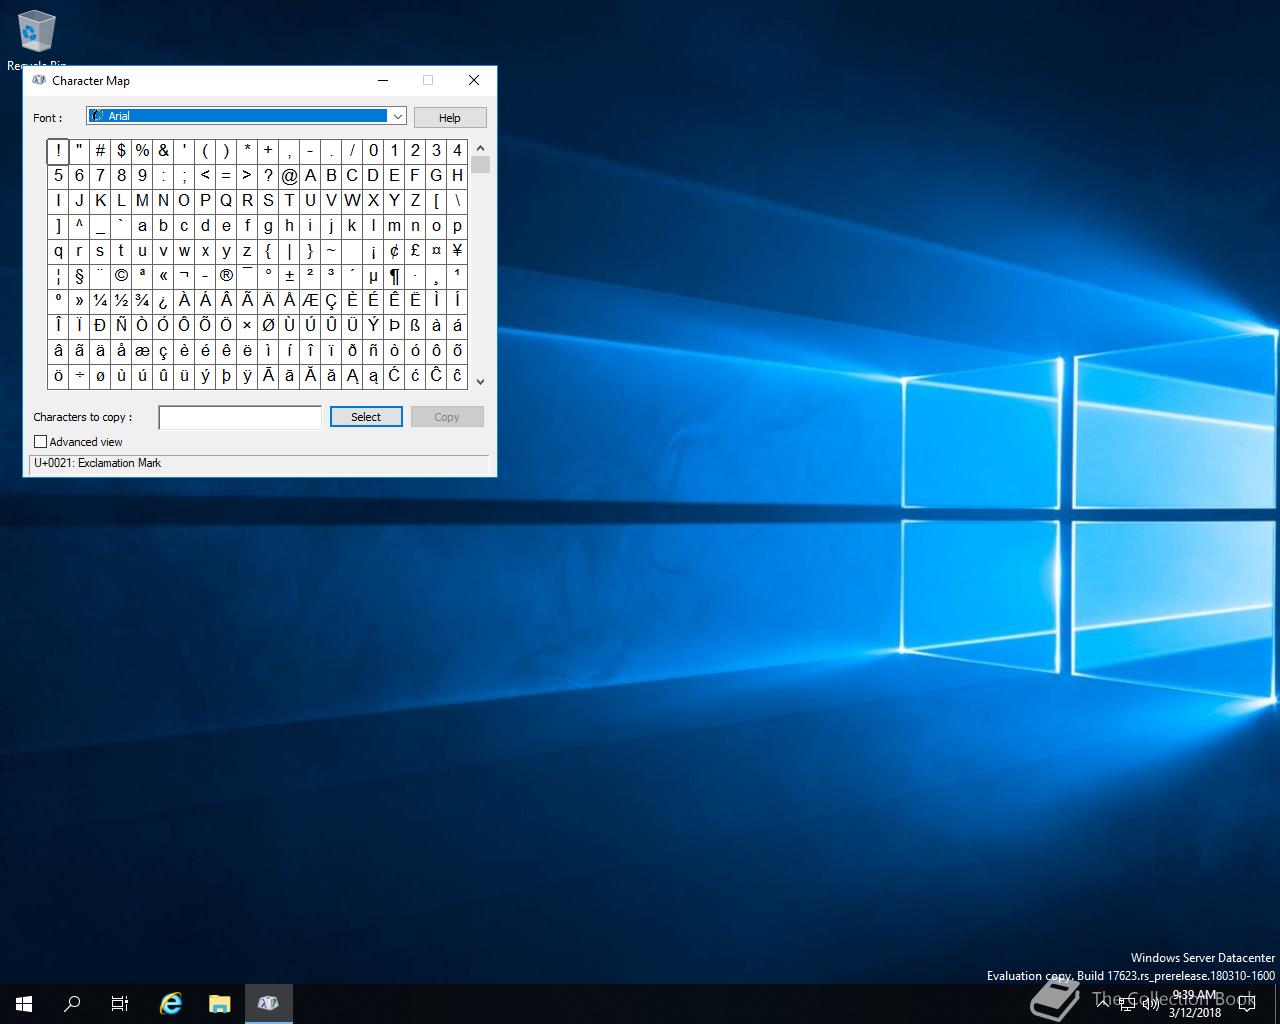Select left guillemet « character

163,275
